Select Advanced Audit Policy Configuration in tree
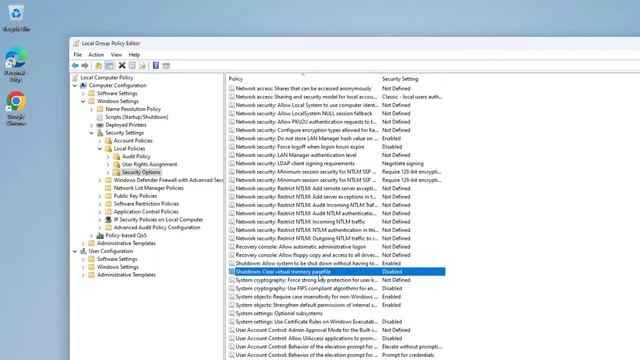The width and height of the screenshot is (640, 360). click(157, 227)
